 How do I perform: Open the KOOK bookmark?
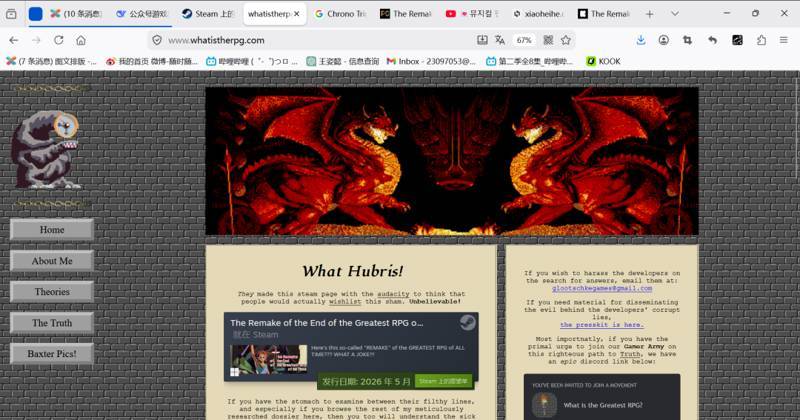pos(604,61)
